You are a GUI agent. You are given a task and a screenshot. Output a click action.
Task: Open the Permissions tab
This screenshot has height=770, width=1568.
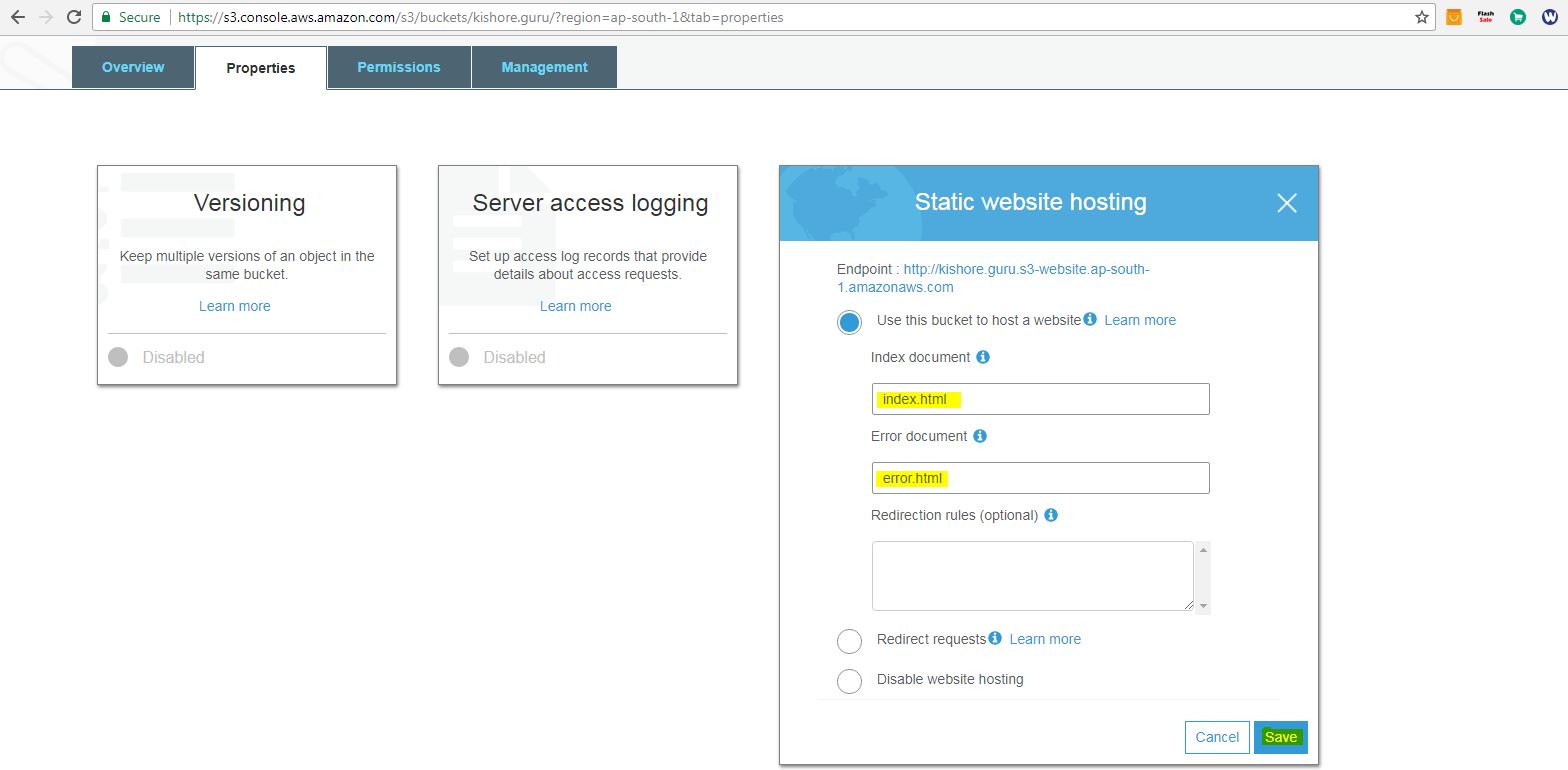[399, 67]
